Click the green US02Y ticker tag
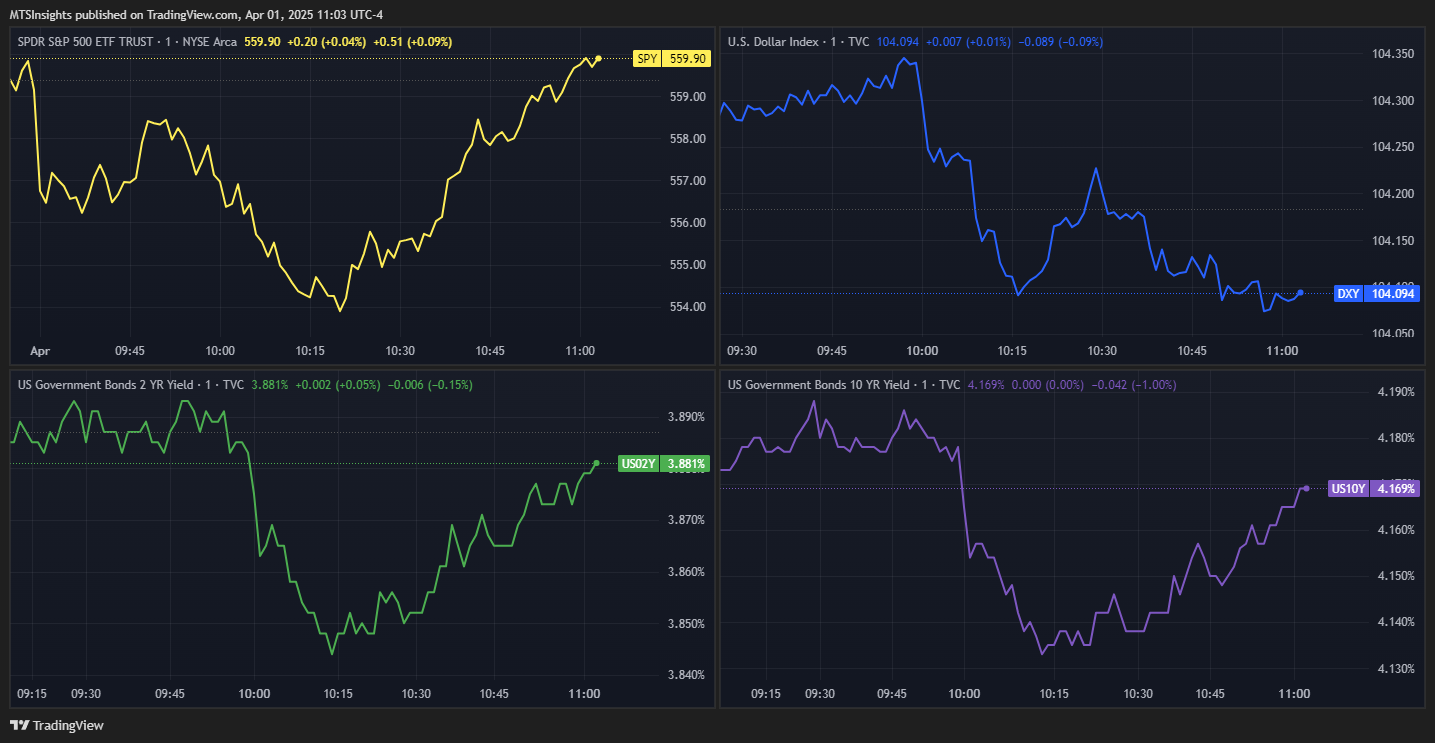The height and width of the screenshot is (743, 1435). tap(638, 463)
